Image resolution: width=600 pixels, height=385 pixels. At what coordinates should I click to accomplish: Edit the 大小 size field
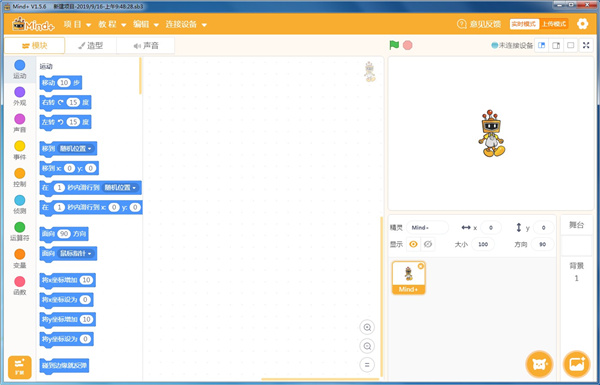(483, 244)
